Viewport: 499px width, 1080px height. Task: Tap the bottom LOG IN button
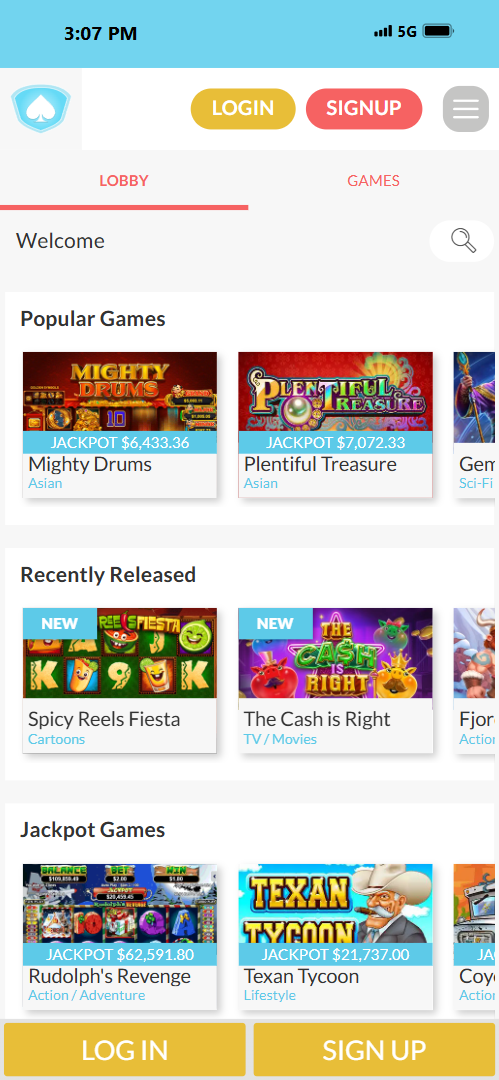[x=125, y=1050]
